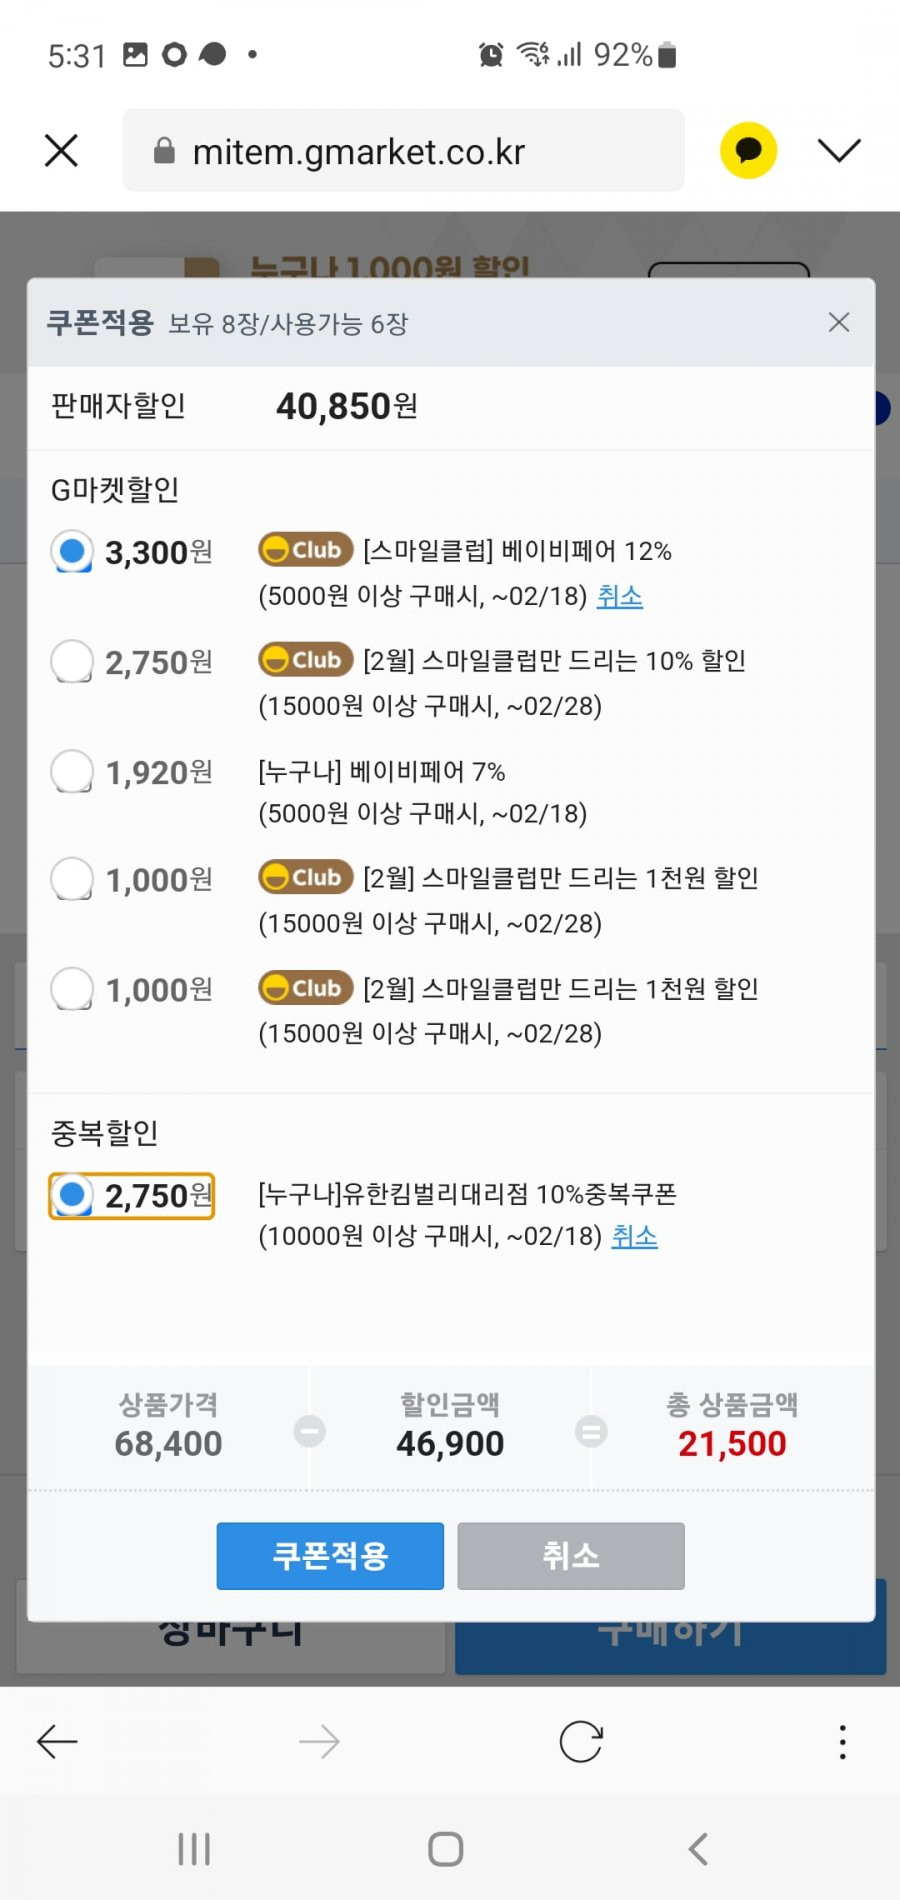The image size is (900, 1900).
Task: Cancel the 유한킴벌리 중복쿠폰 via 취소 link
Action: coord(635,1236)
